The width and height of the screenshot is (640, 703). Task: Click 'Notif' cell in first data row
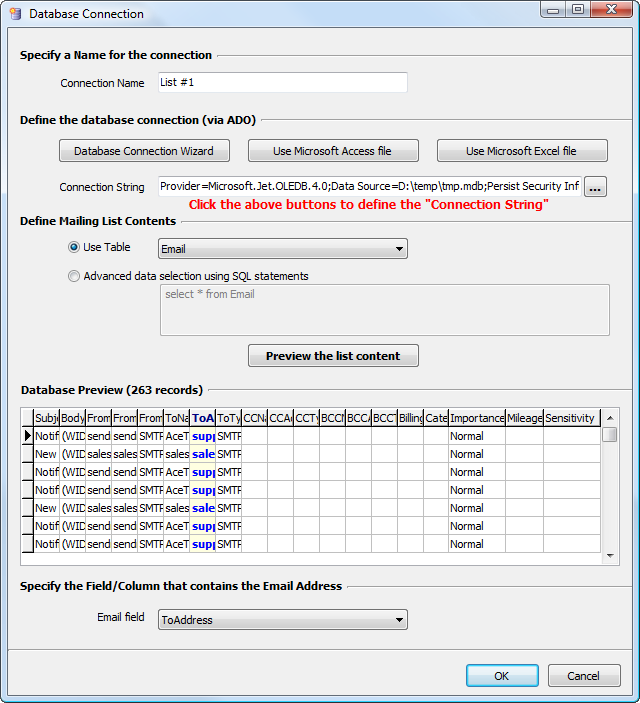click(47, 436)
